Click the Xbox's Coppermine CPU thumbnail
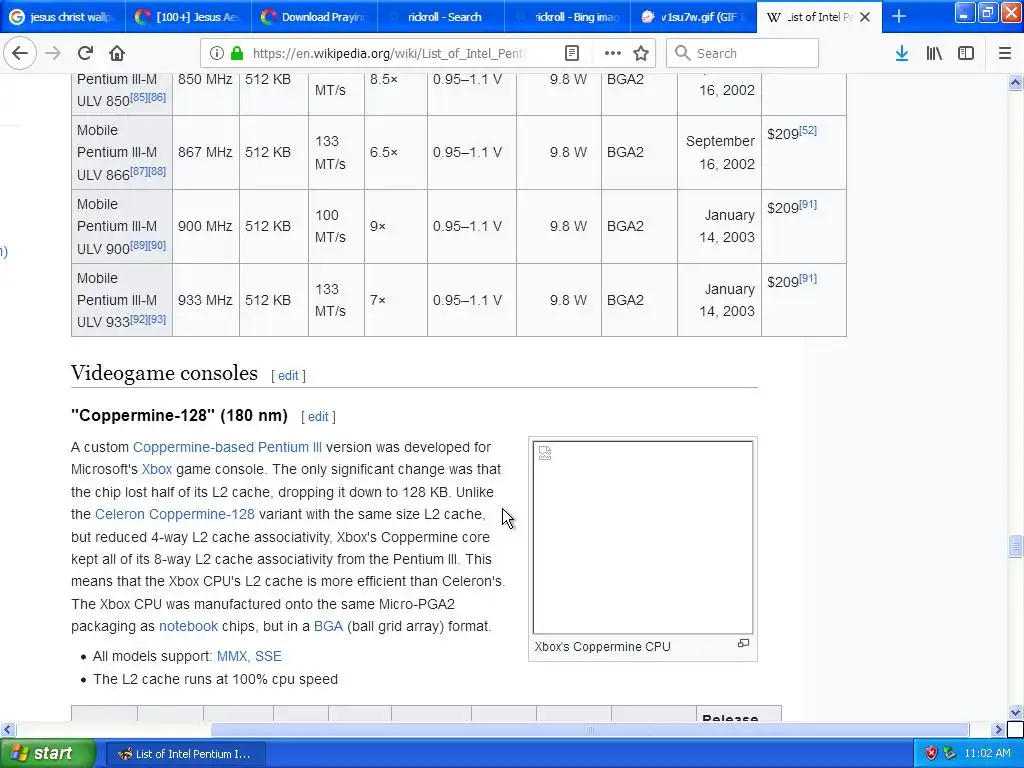This screenshot has width=1024, height=768. (643, 537)
